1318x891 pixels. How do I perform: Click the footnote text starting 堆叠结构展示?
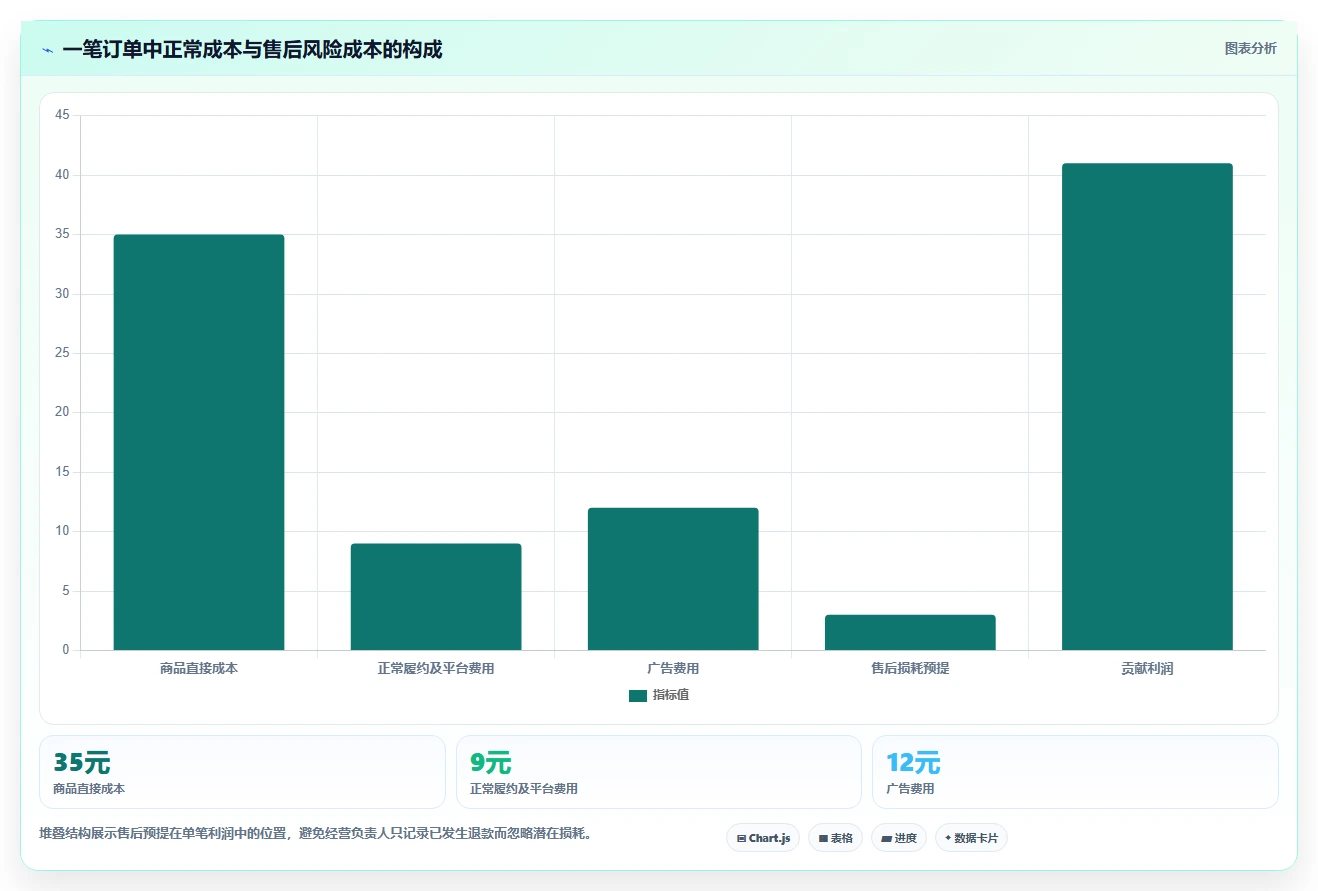point(315,833)
